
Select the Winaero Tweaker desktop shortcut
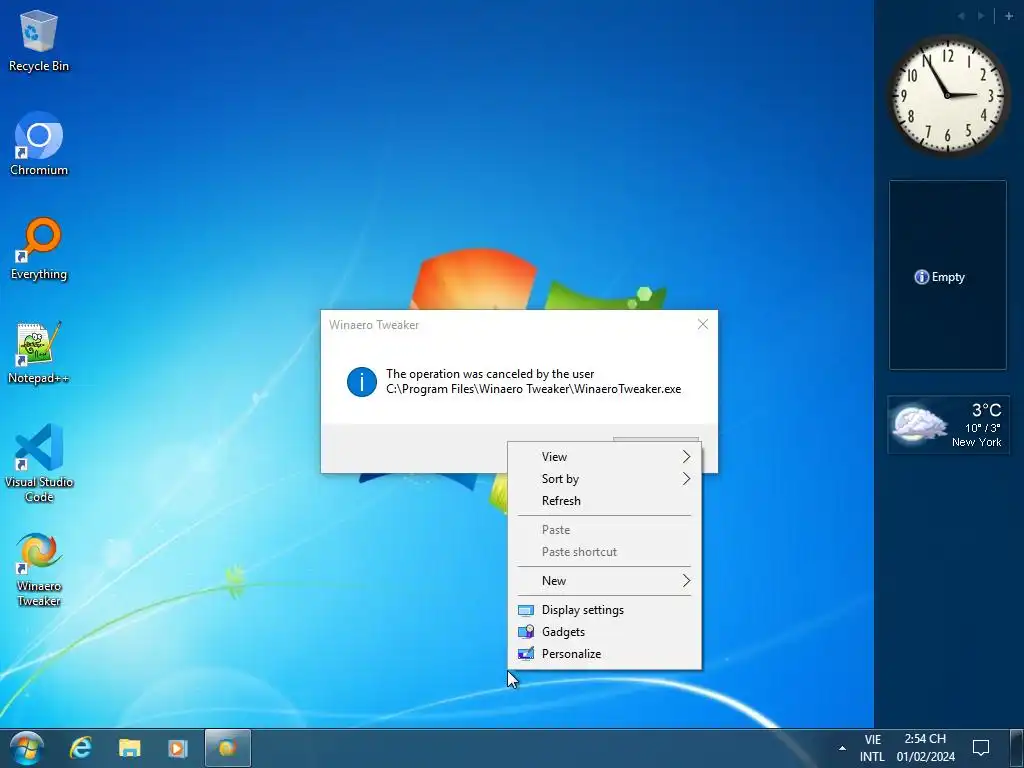pyautogui.click(x=39, y=569)
